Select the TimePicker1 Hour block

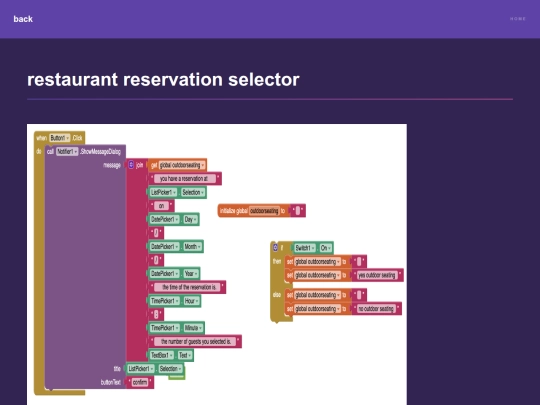pyautogui.click(x=174, y=301)
